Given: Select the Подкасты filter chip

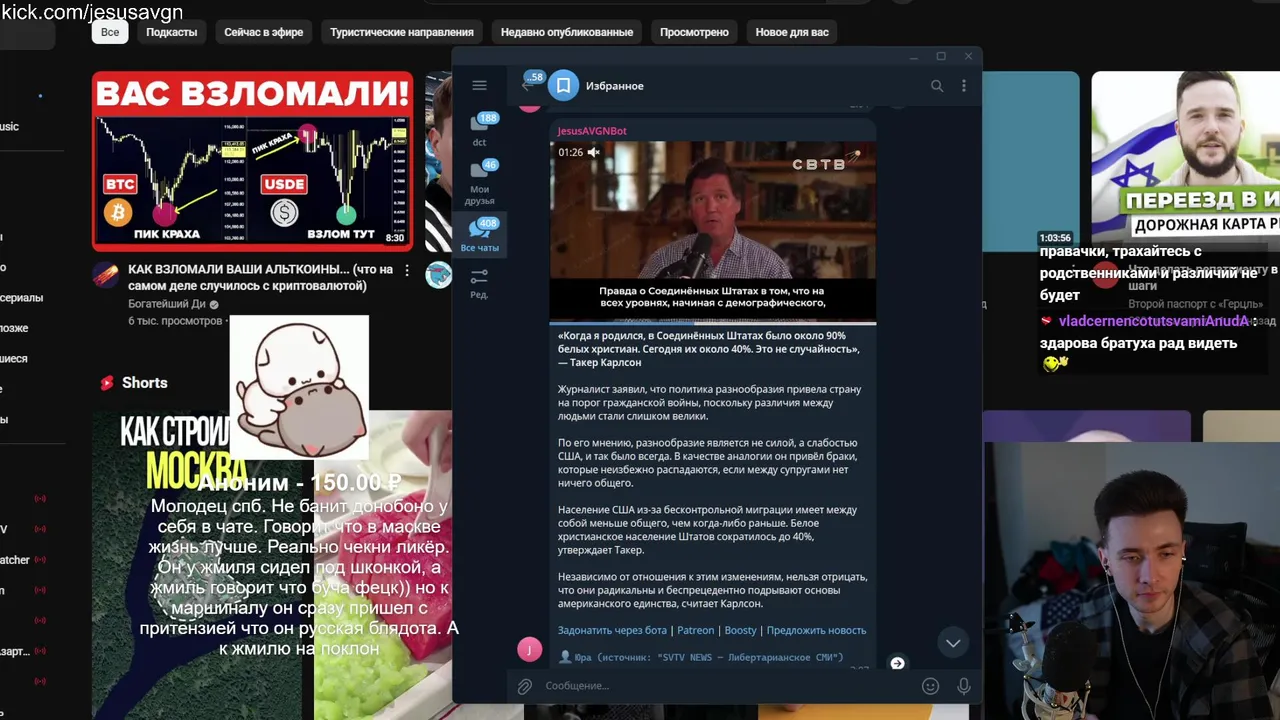Looking at the screenshot, I should [x=172, y=32].
